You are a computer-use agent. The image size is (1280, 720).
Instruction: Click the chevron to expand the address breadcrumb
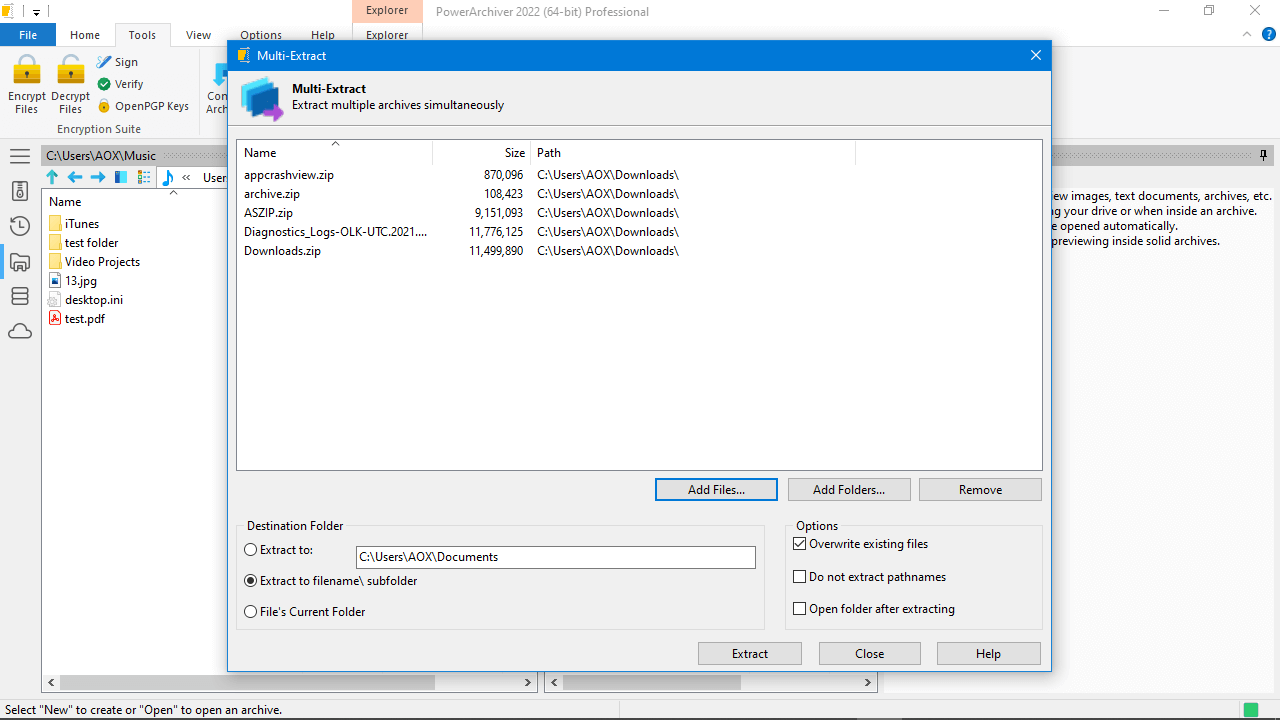pos(186,177)
